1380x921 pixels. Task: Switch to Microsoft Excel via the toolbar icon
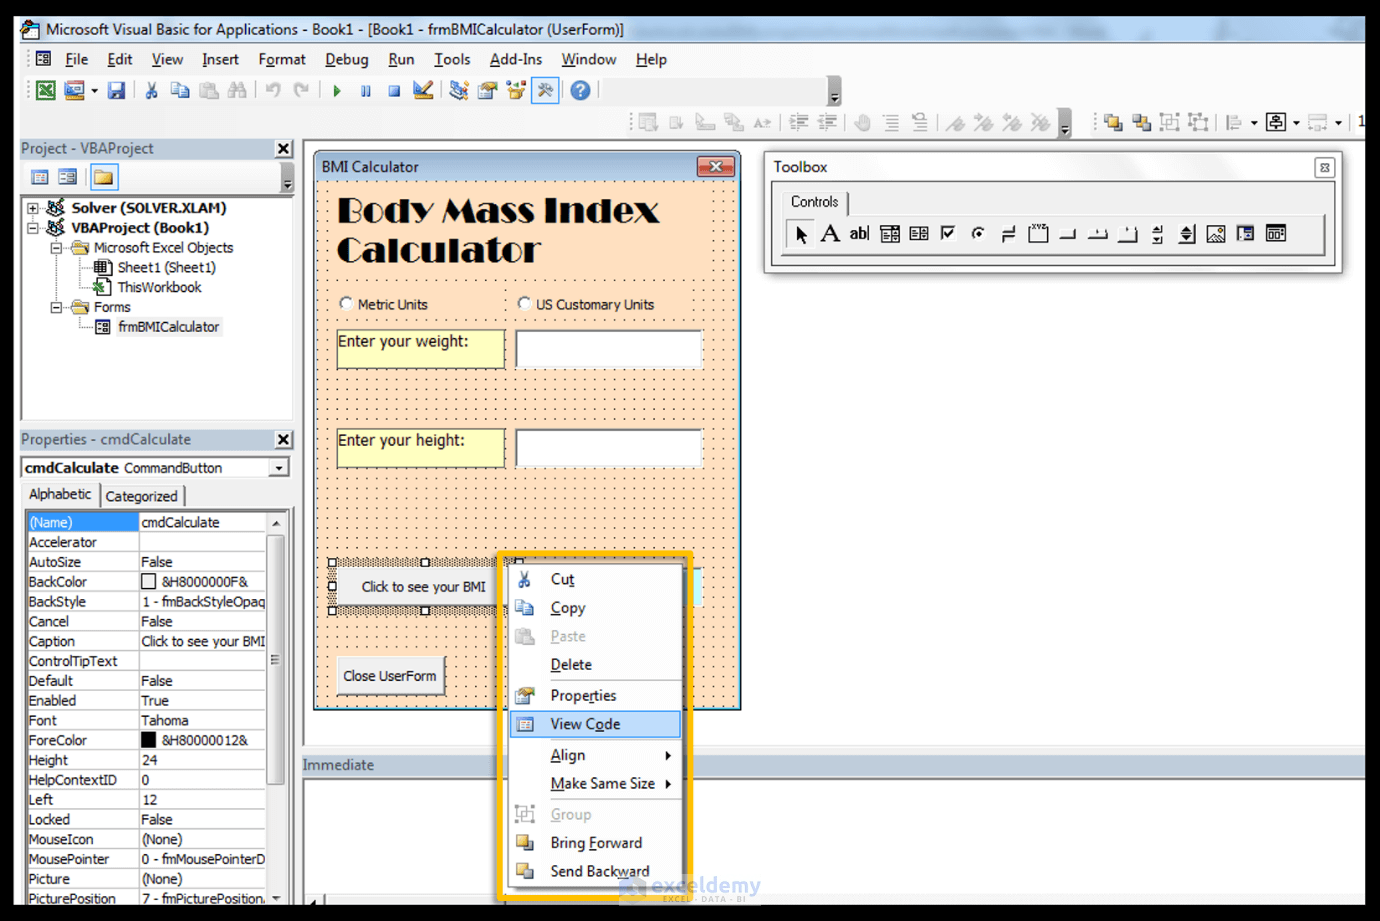tap(44, 90)
